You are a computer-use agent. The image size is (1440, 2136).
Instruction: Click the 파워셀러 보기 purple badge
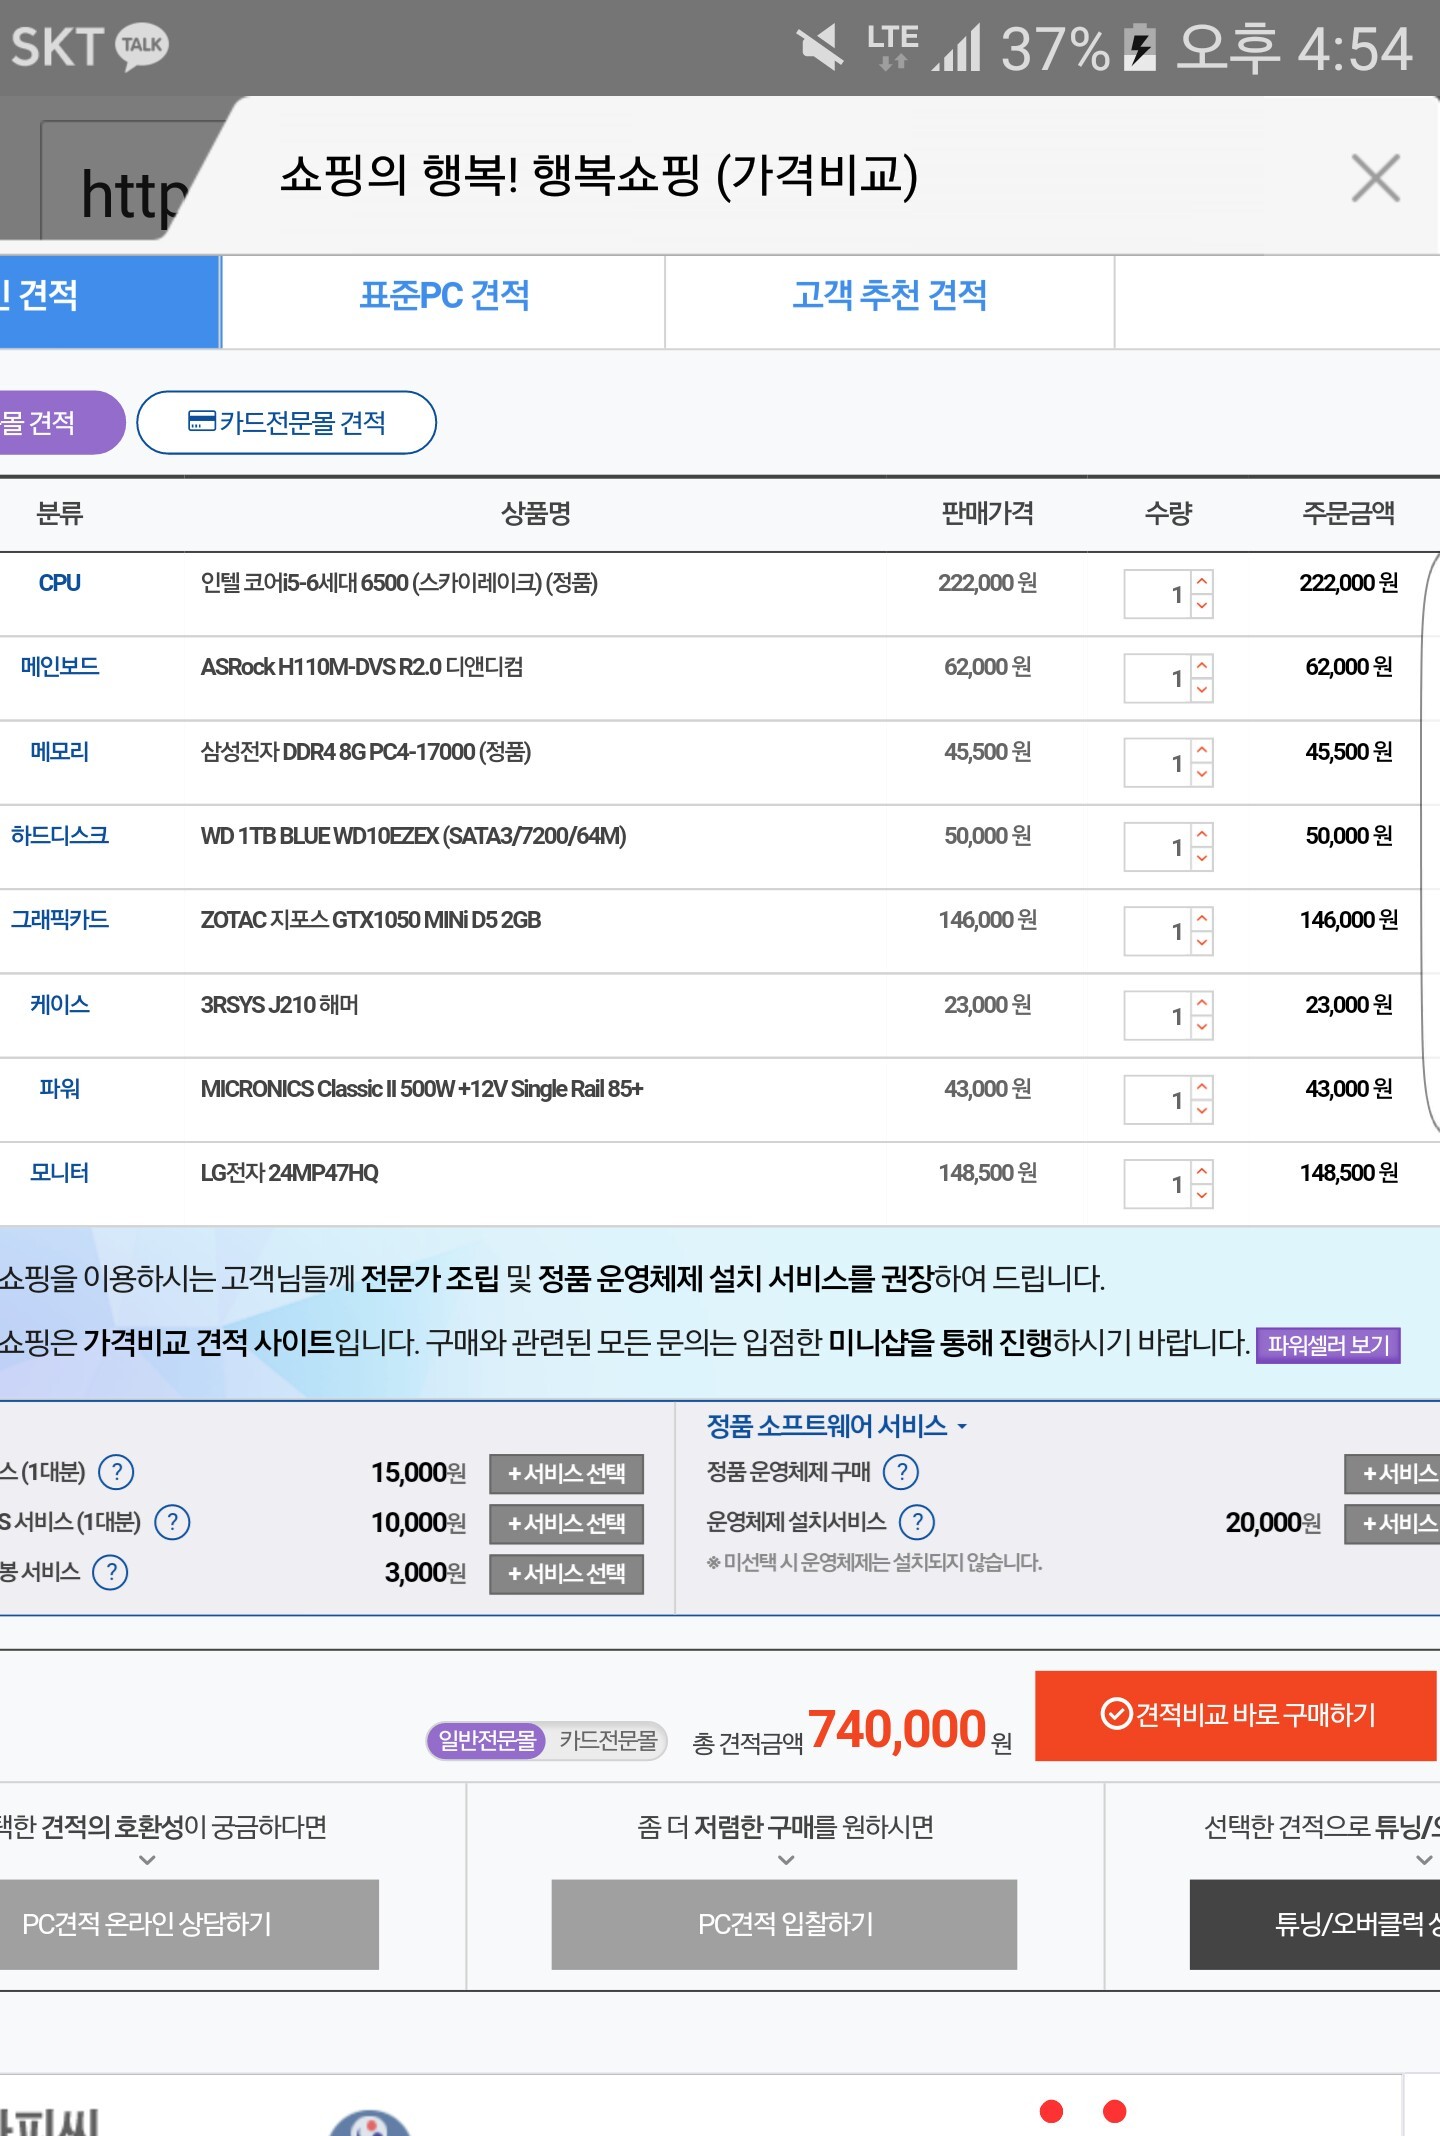point(1327,1345)
